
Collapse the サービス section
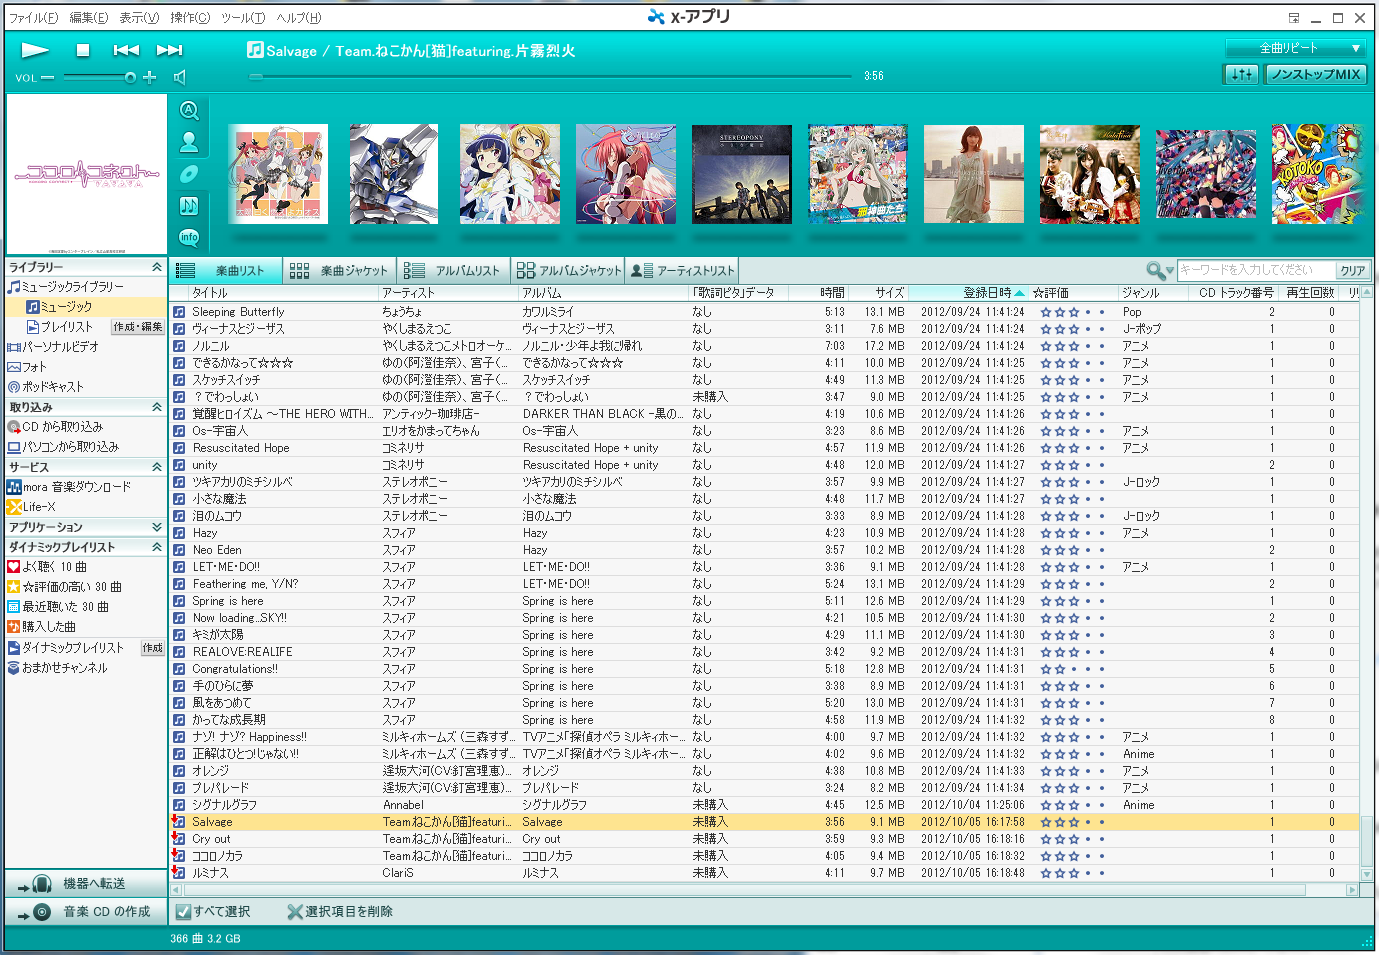(157, 467)
